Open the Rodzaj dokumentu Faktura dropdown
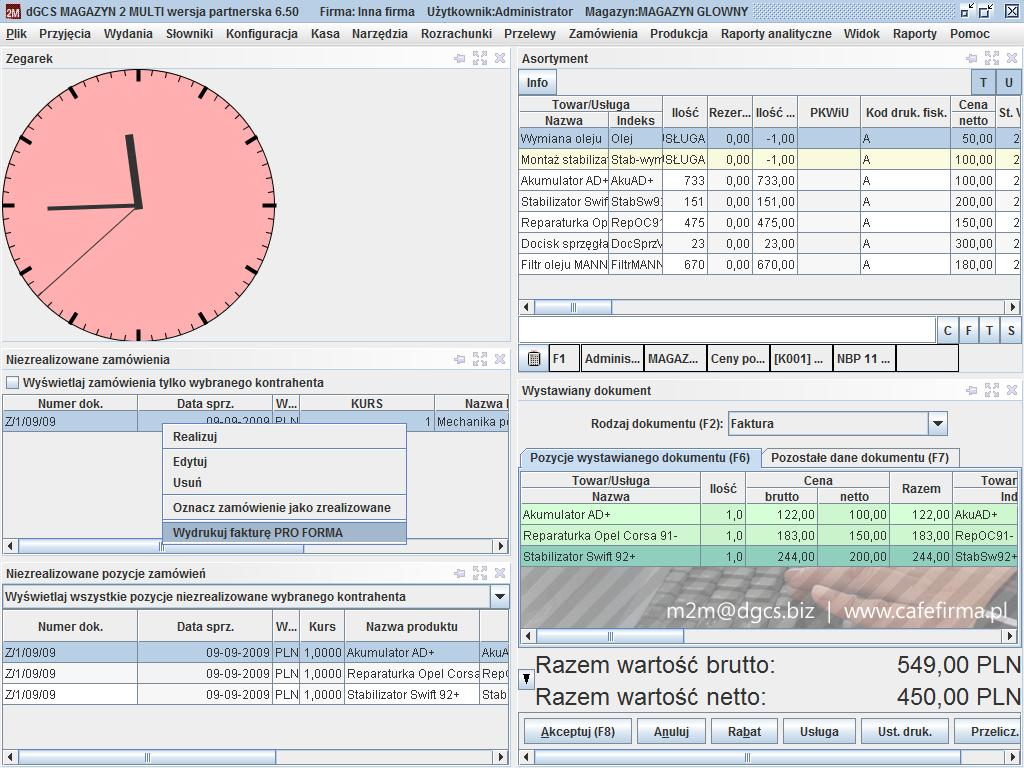The height and width of the screenshot is (768, 1024). (938, 423)
